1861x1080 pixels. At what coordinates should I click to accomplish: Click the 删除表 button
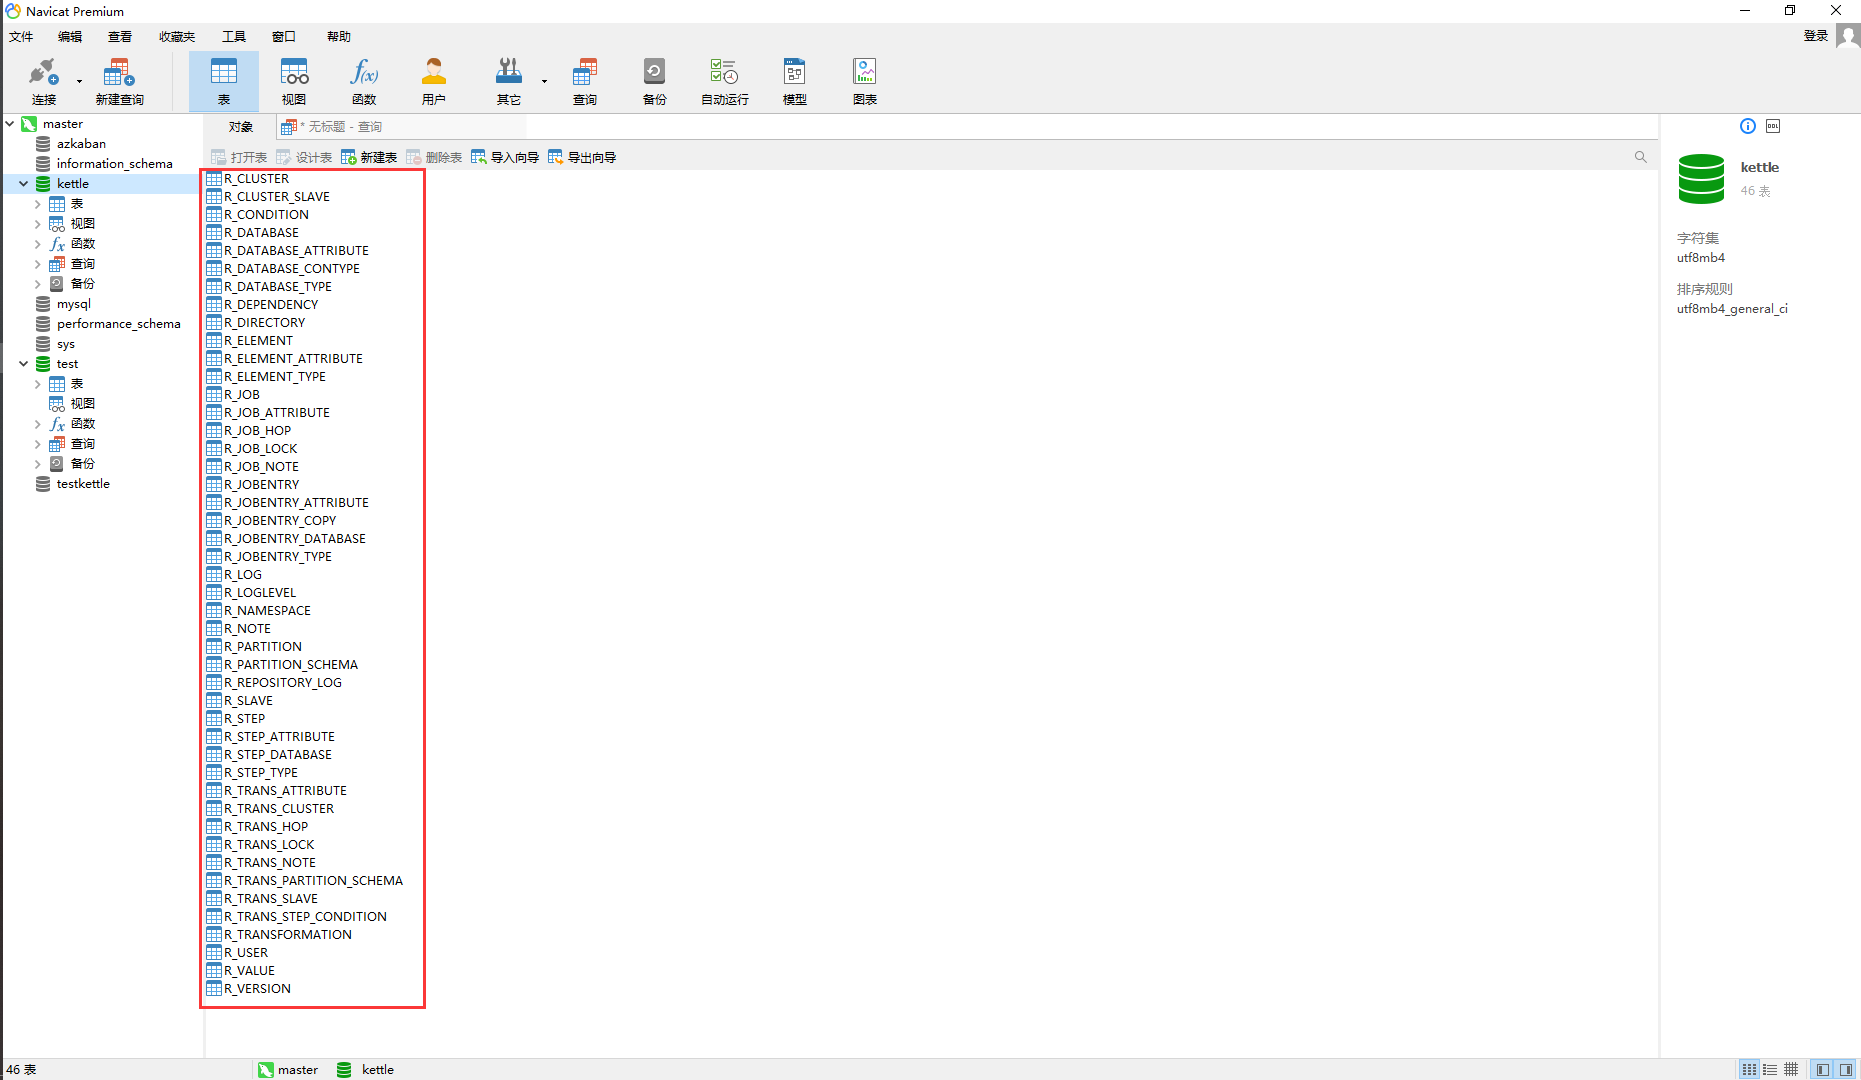434,157
